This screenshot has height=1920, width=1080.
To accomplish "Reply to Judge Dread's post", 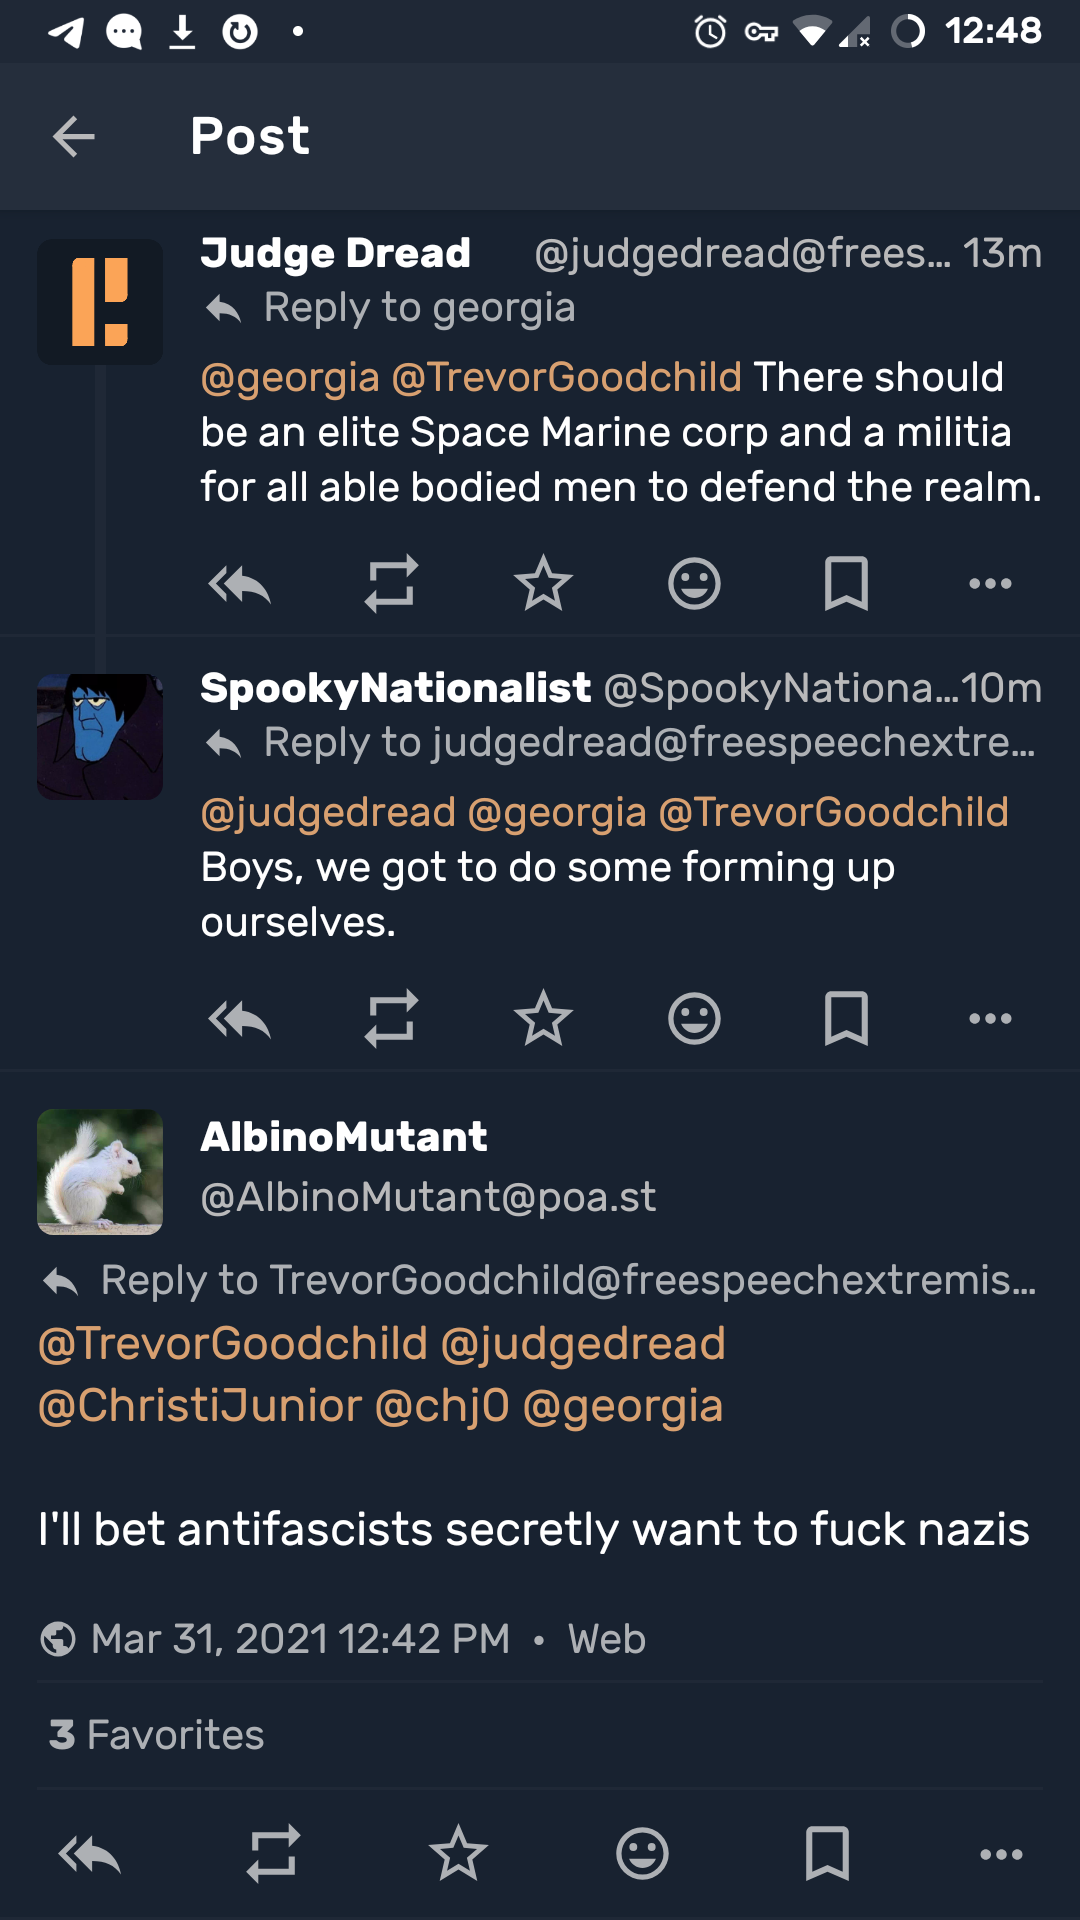I will (240, 584).
